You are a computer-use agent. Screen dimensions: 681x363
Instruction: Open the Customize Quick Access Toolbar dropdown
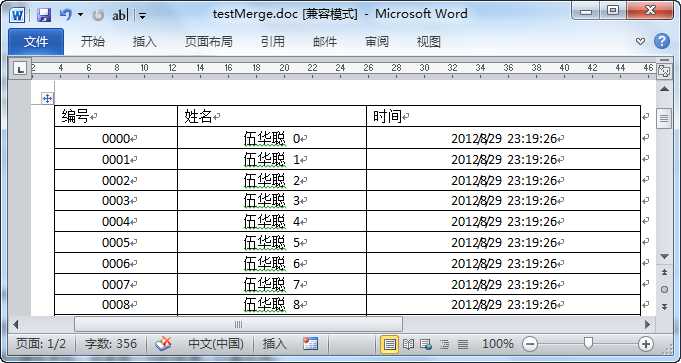point(142,16)
